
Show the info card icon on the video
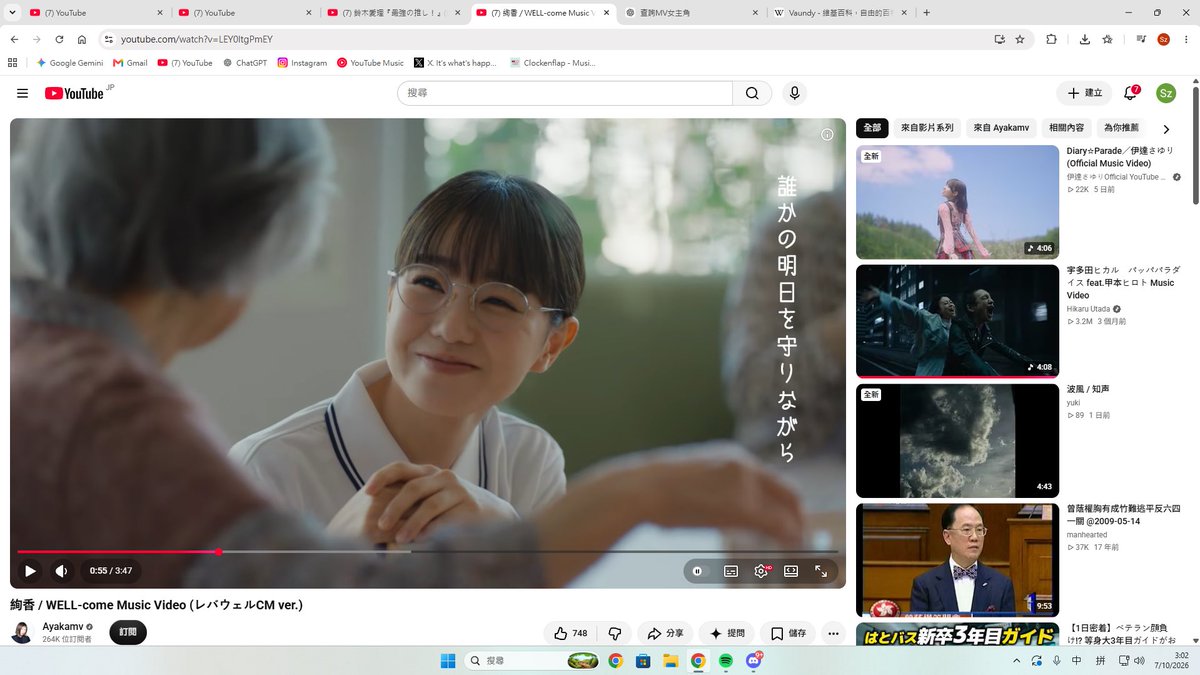click(x=827, y=135)
